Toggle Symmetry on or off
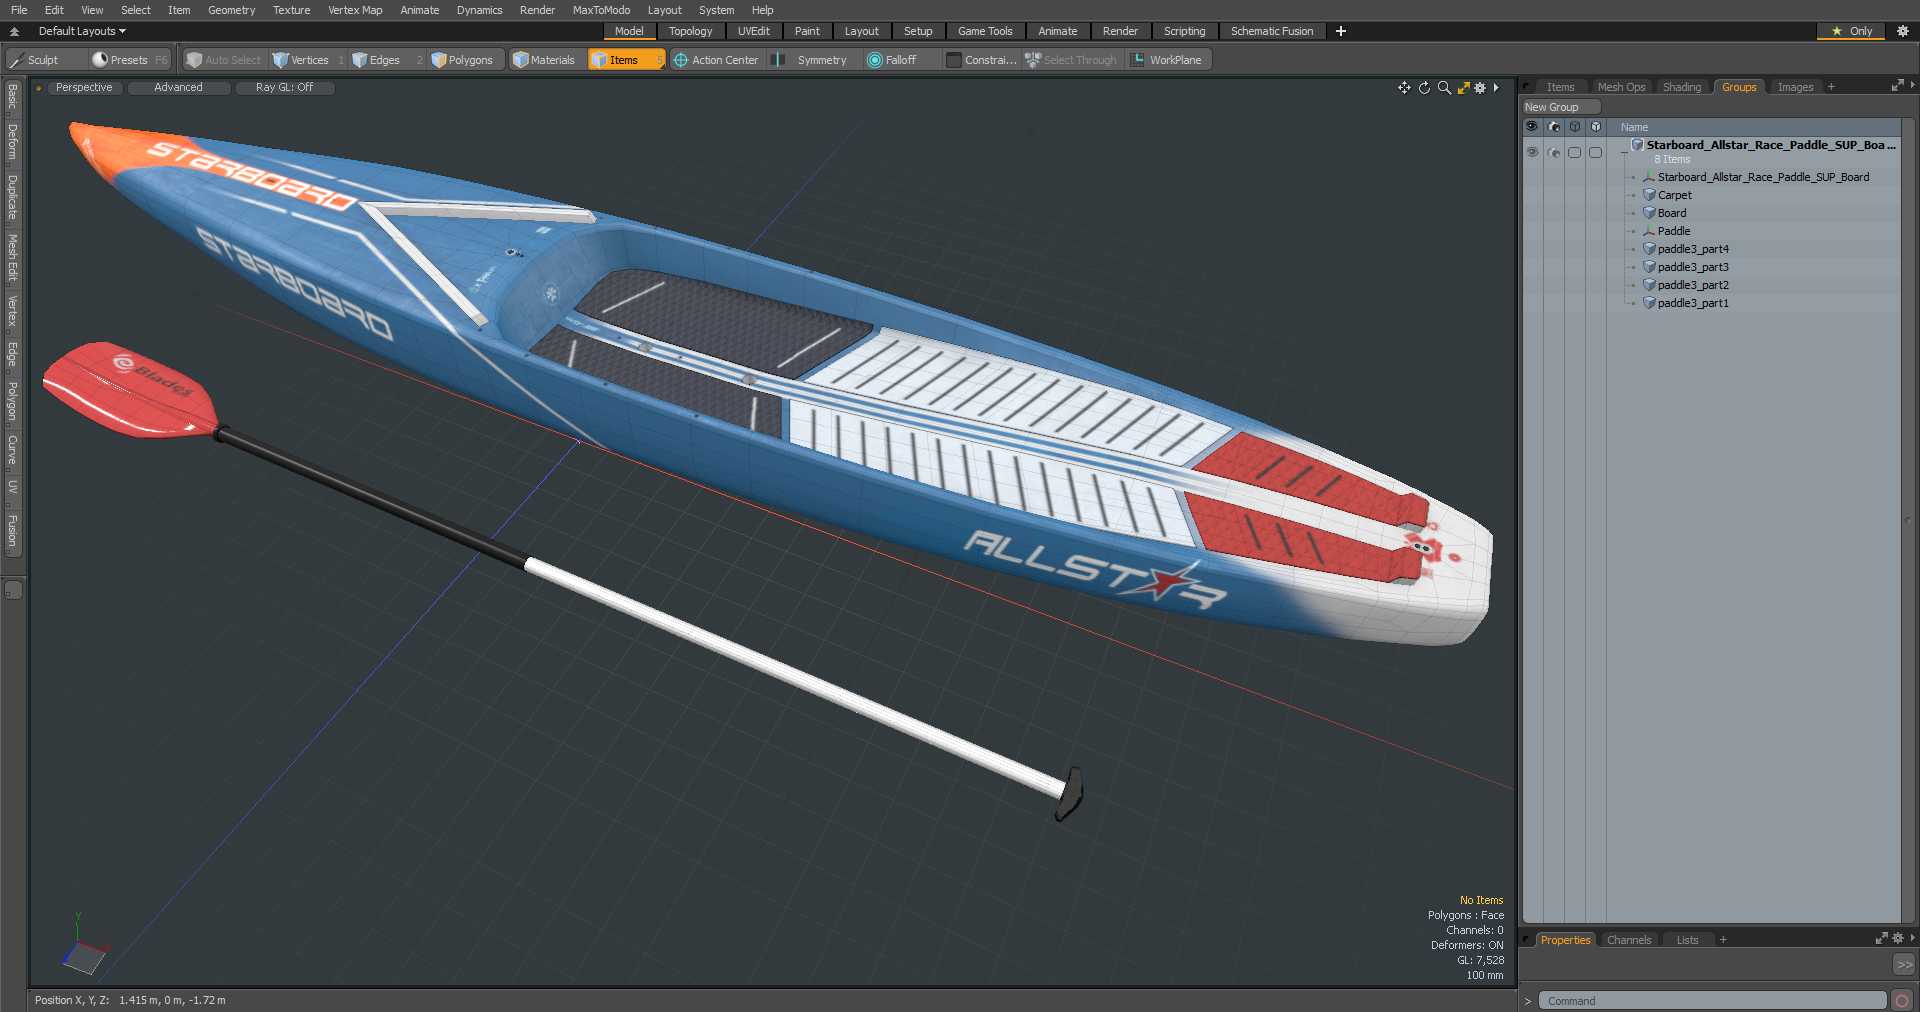Screen dimensions: 1920x1012 tap(812, 60)
